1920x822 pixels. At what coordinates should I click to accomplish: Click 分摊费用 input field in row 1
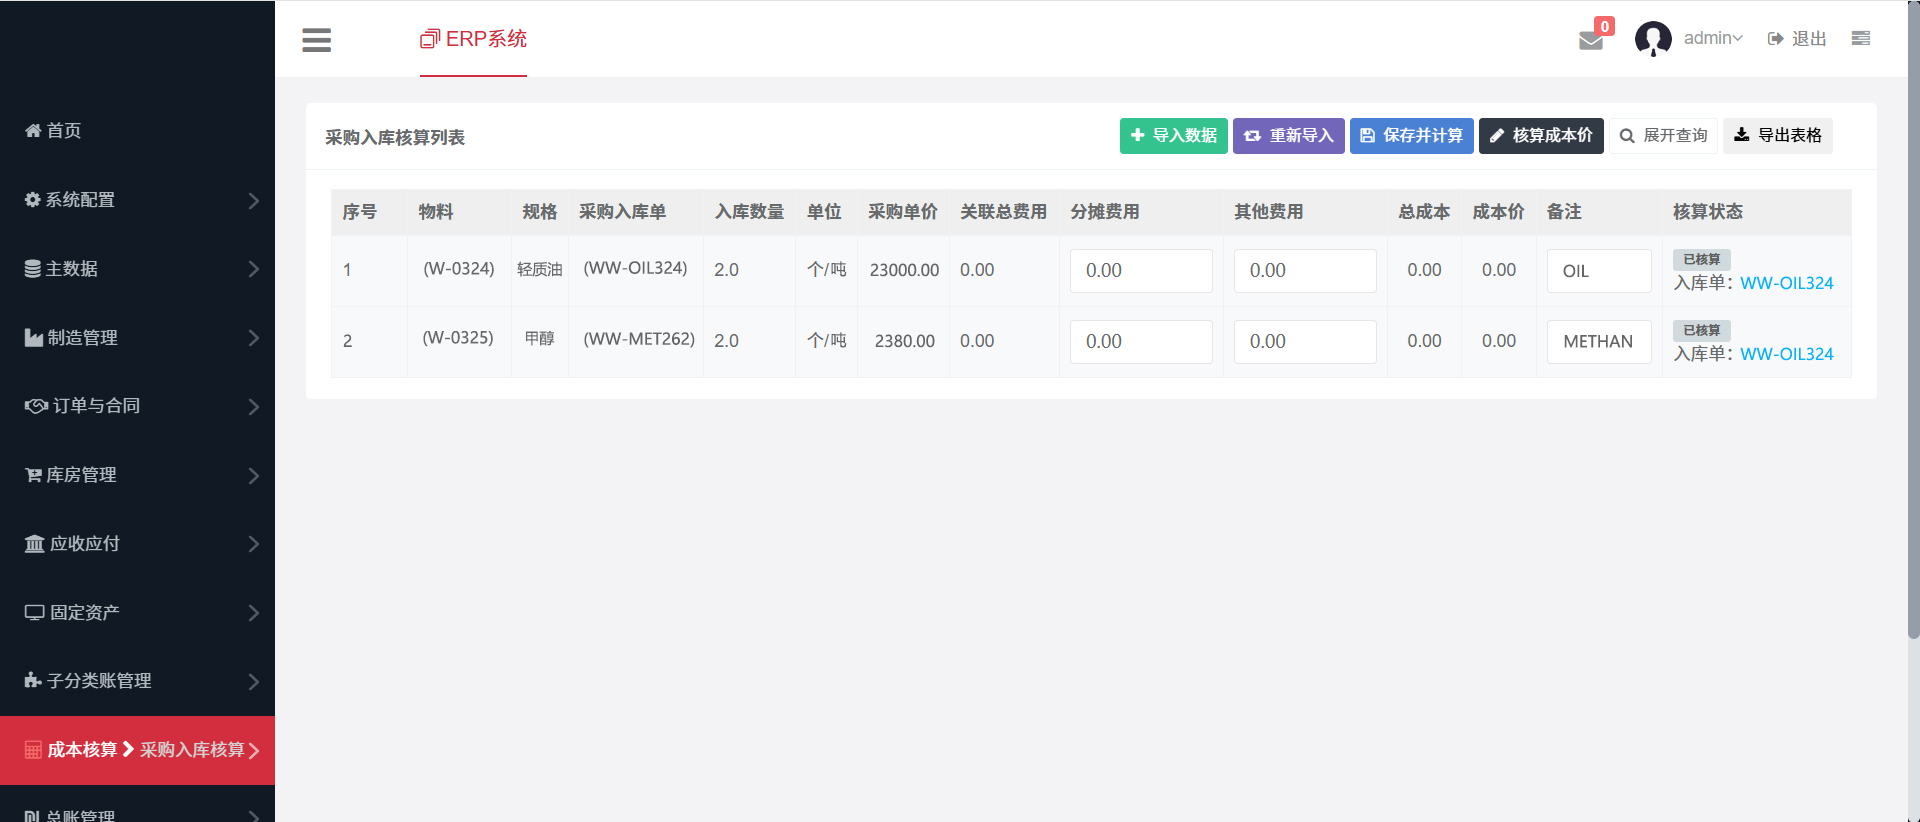pos(1140,271)
